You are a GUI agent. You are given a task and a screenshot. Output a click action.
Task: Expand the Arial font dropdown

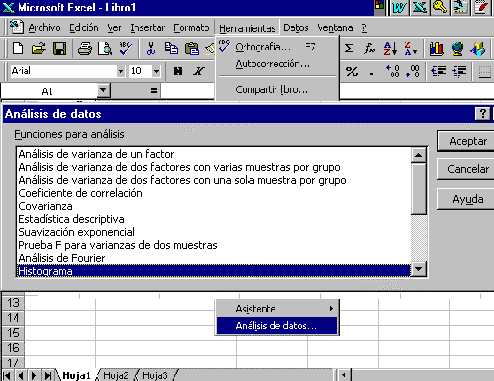[121, 71]
